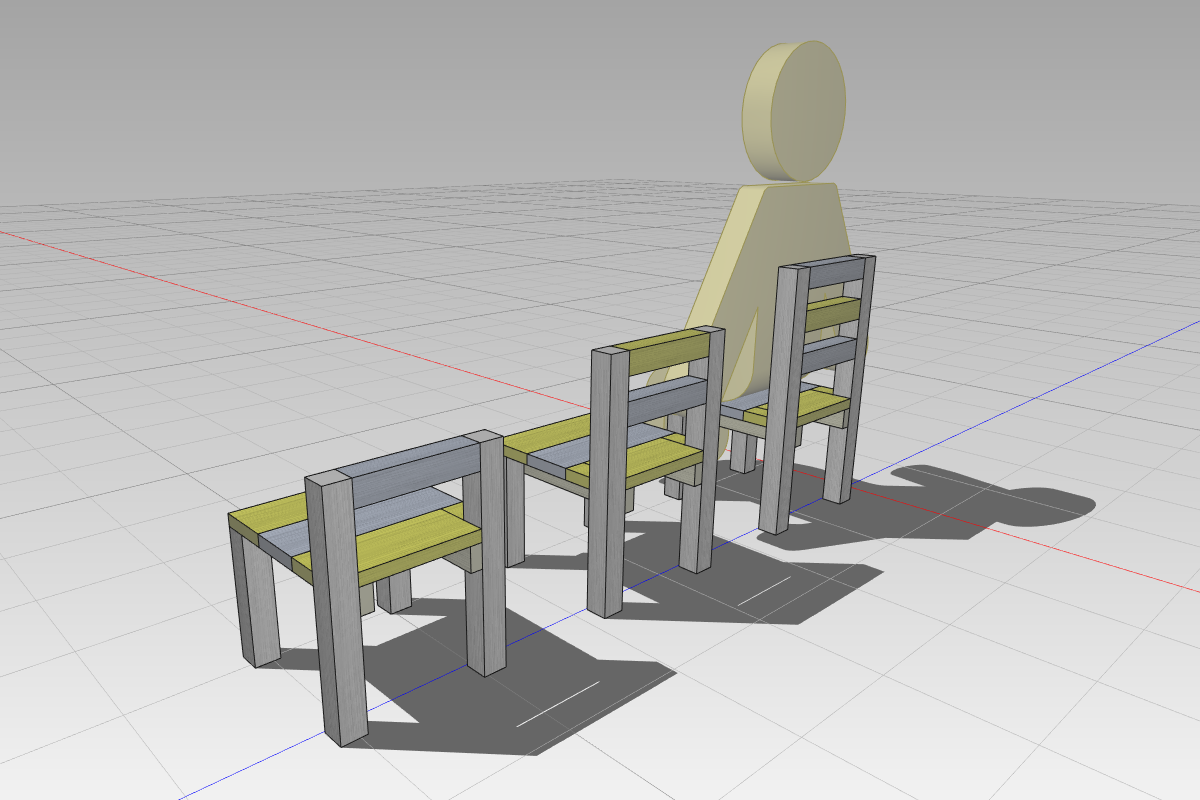Click the farthest chair's yellow middle backrest slat

pos(832,315)
